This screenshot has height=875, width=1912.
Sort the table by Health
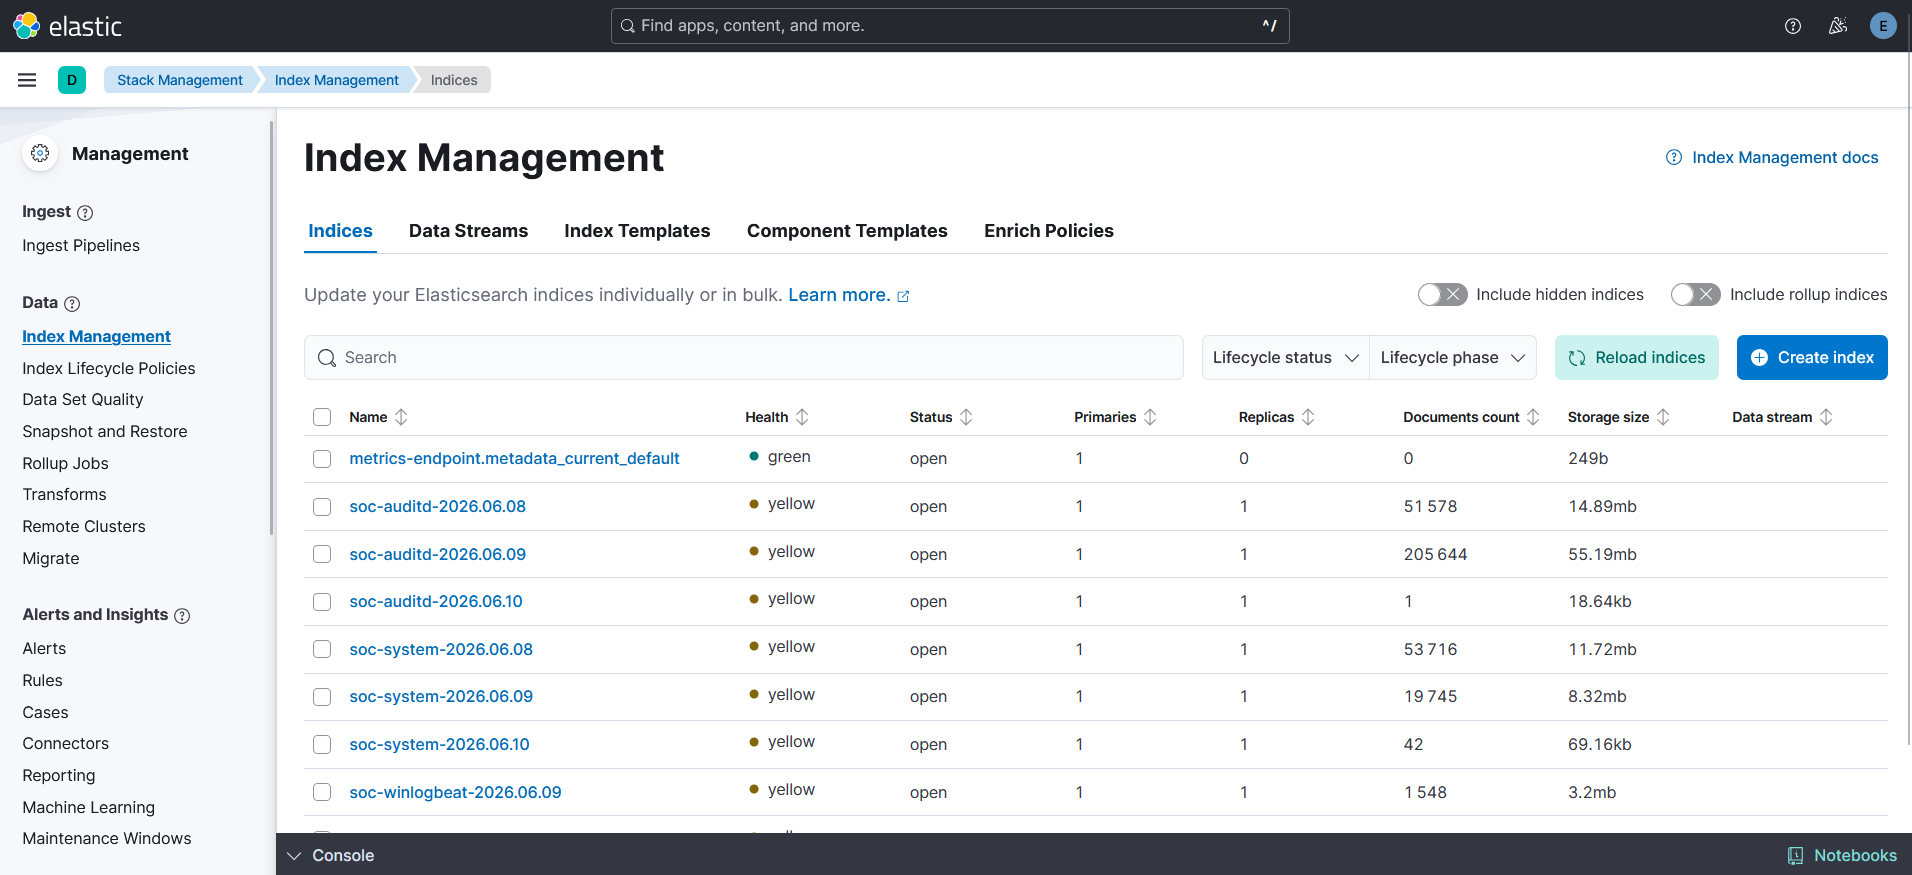pyautogui.click(x=776, y=417)
